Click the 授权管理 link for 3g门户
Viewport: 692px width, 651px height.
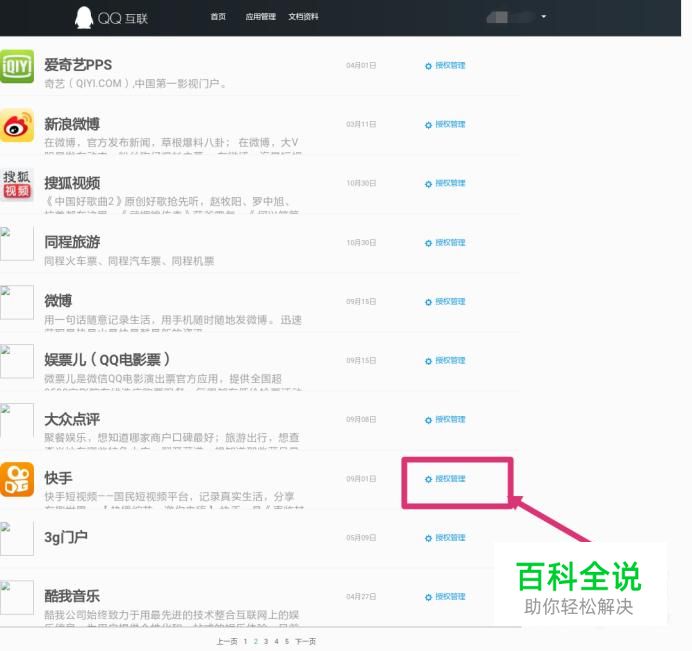click(450, 538)
